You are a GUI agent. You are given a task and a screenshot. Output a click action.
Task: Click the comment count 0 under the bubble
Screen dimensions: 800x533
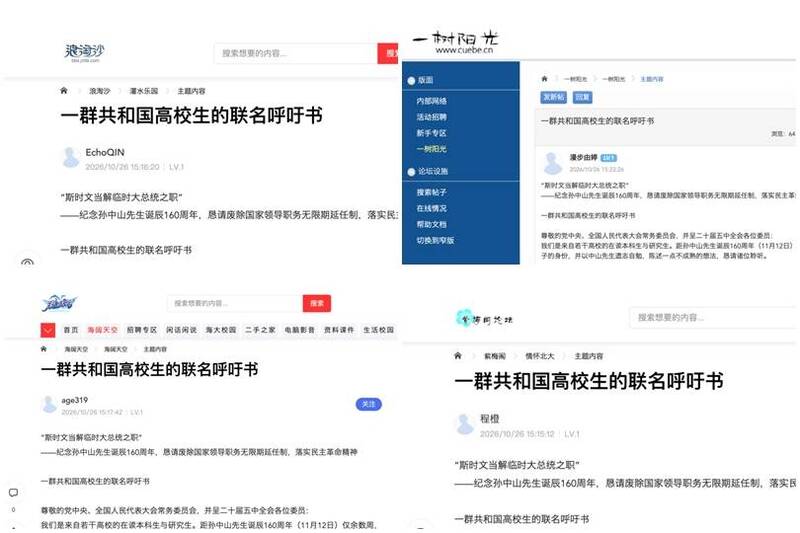click(x=13, y=509)
